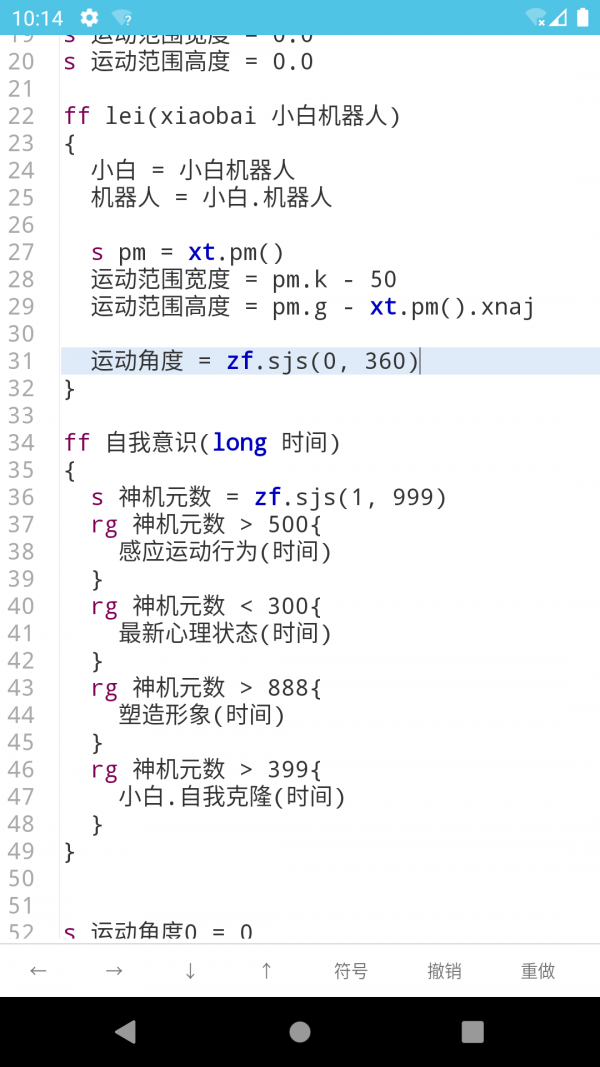The height and width of the screenshot is (1067, 600).
Task: Tap line number 22 in gutter
Action: tap(21, 116)
